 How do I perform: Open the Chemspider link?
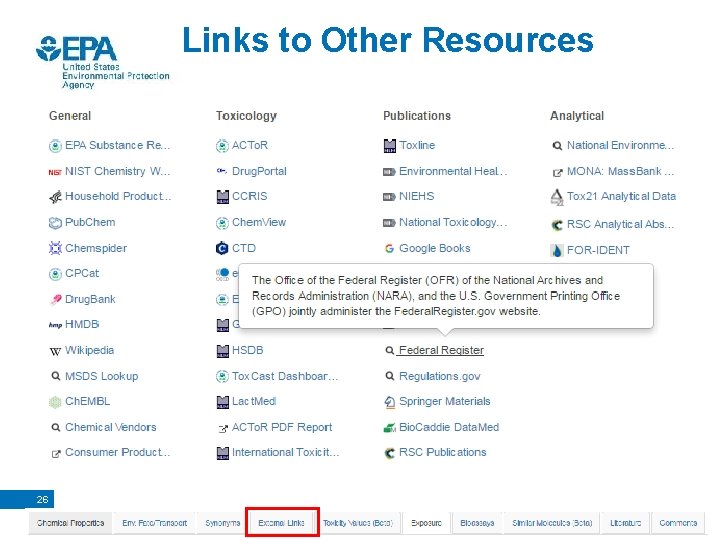coord(96,248)
